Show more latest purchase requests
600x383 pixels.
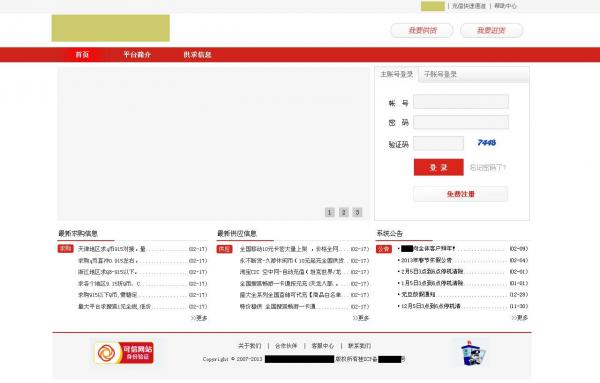pos(199,318)
